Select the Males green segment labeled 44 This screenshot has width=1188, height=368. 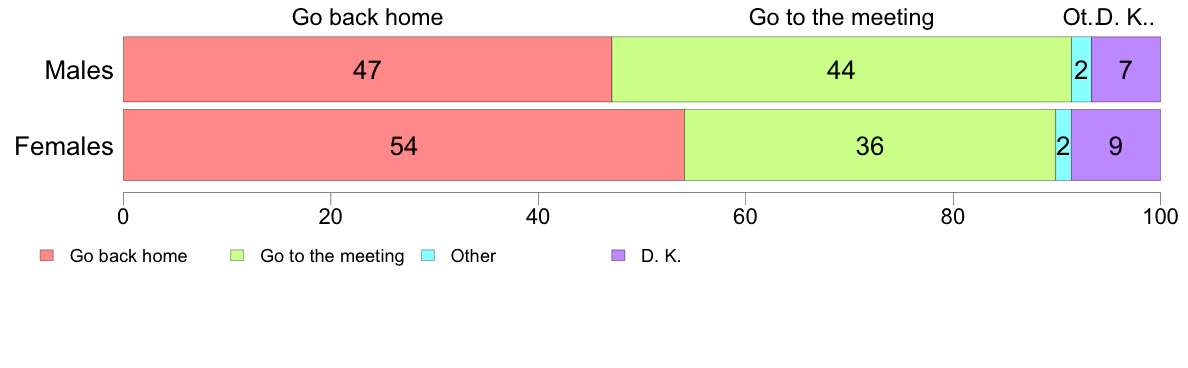841,69
